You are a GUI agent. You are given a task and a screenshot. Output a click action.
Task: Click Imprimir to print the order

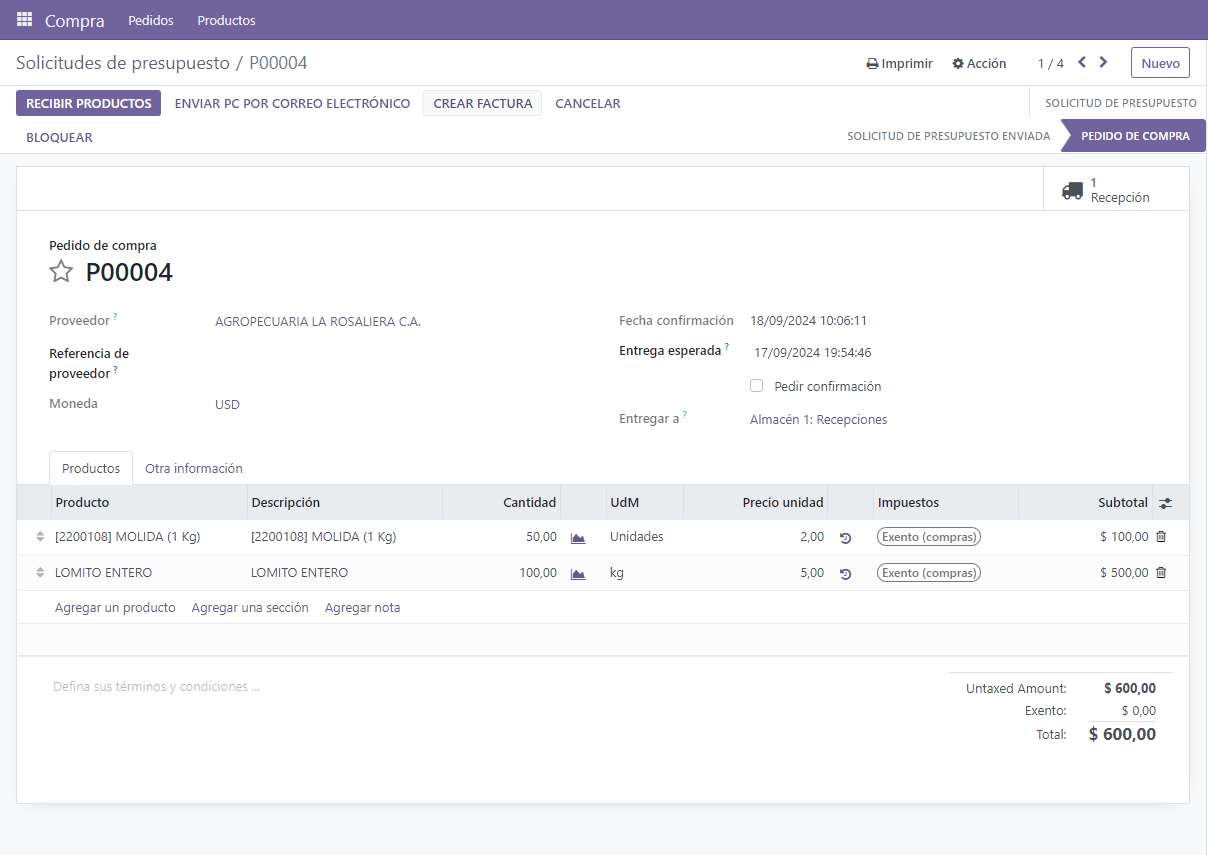point(899,63)
